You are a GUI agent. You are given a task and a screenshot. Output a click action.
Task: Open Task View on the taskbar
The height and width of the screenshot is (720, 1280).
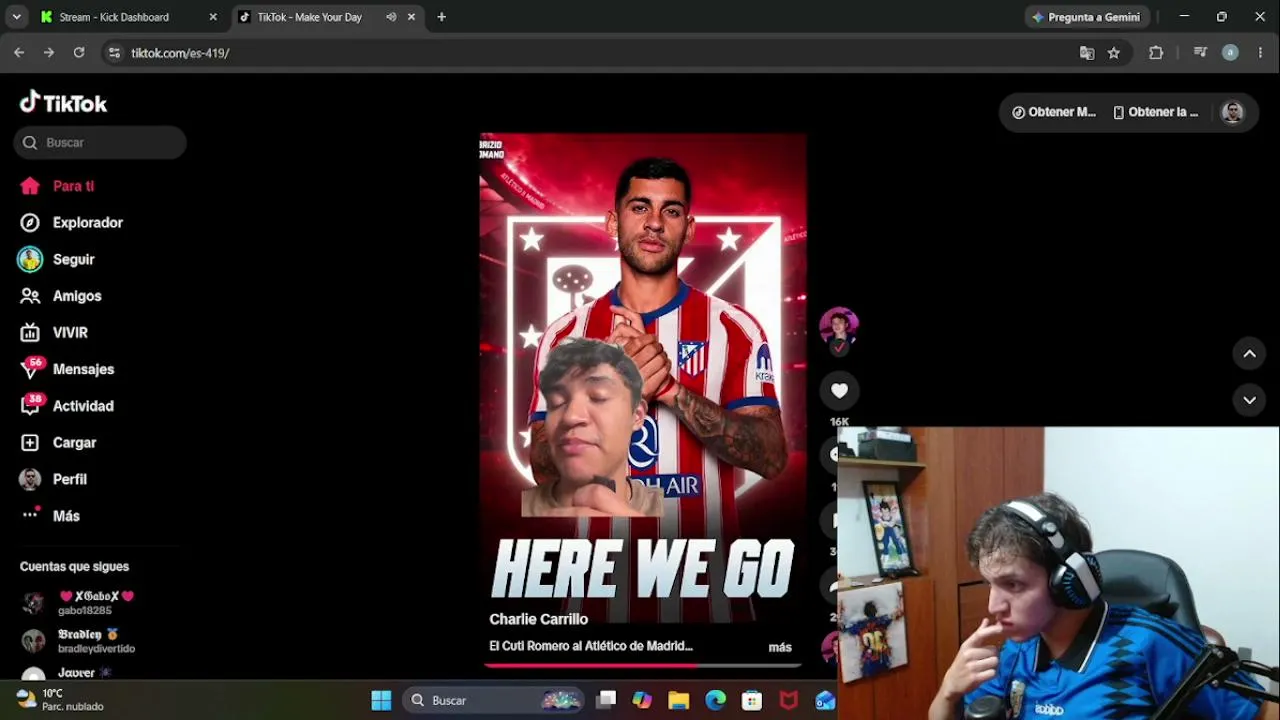click(606, 701)
